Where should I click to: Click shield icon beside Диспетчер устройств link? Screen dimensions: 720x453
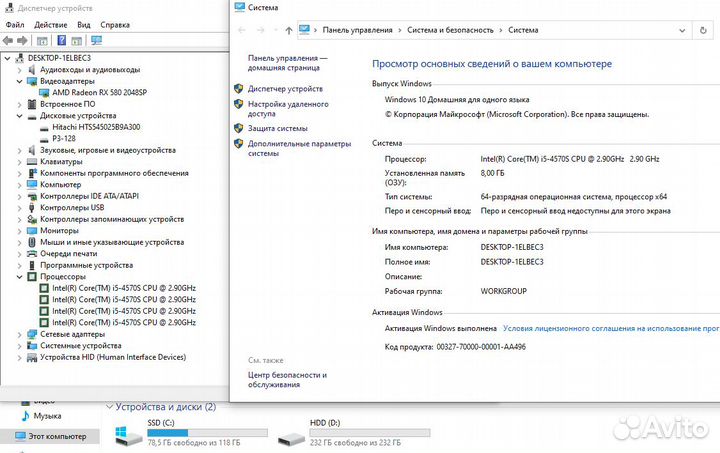click(x=238, y=88)
